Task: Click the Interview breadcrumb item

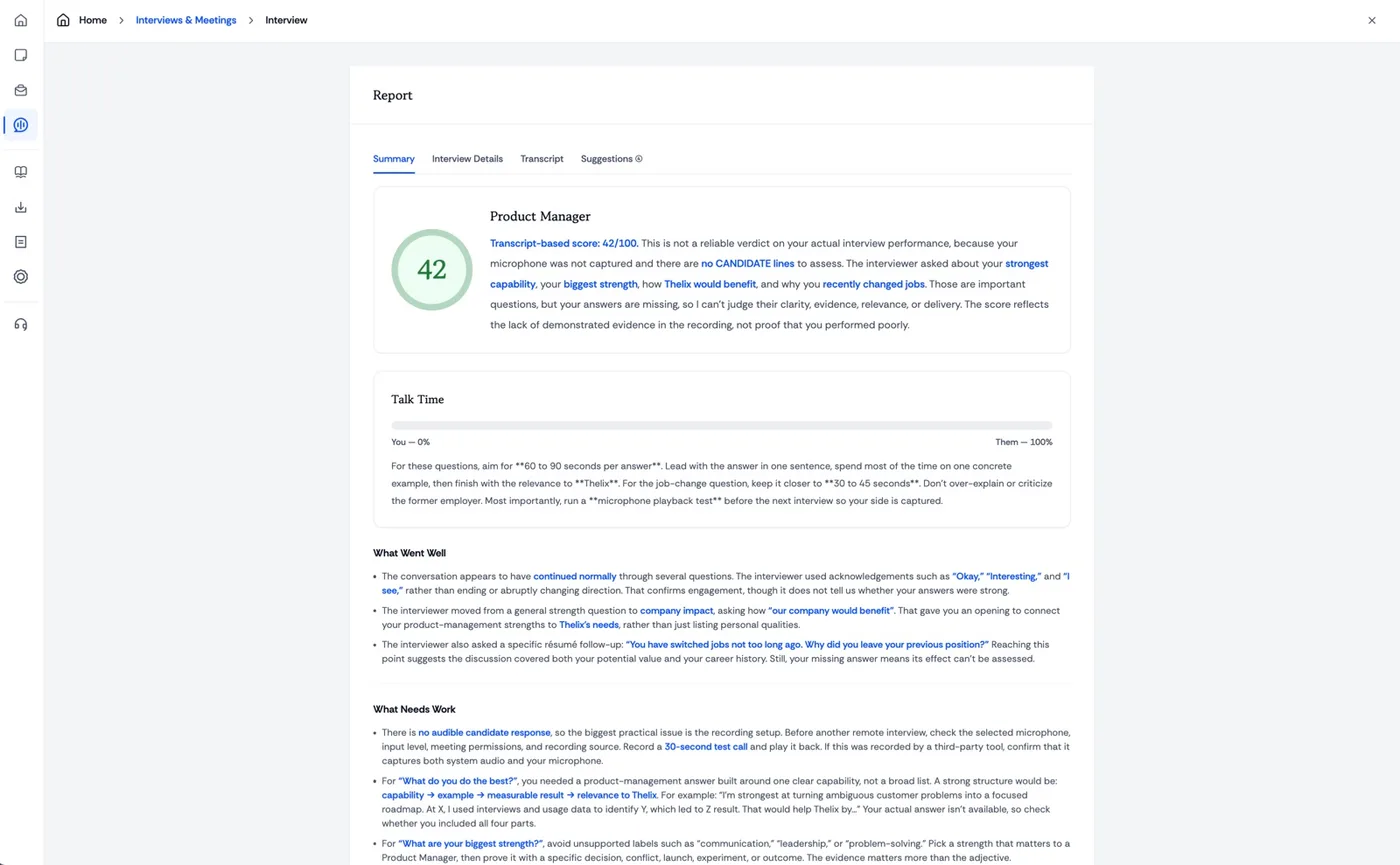Action: (286, 20)
